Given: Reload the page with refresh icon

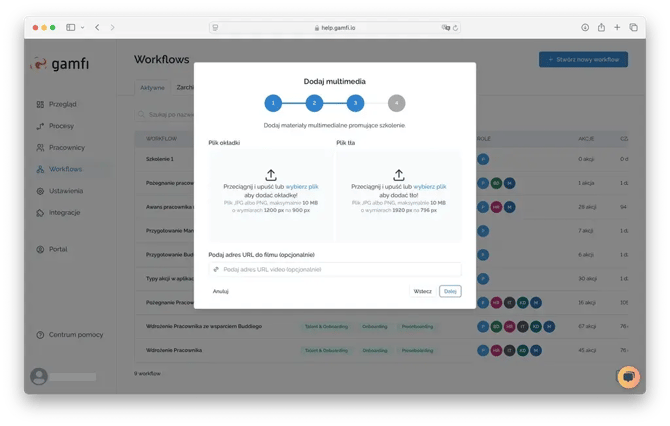Looking at the screenshot, I should pyautogui.click(x=455, y=28).
